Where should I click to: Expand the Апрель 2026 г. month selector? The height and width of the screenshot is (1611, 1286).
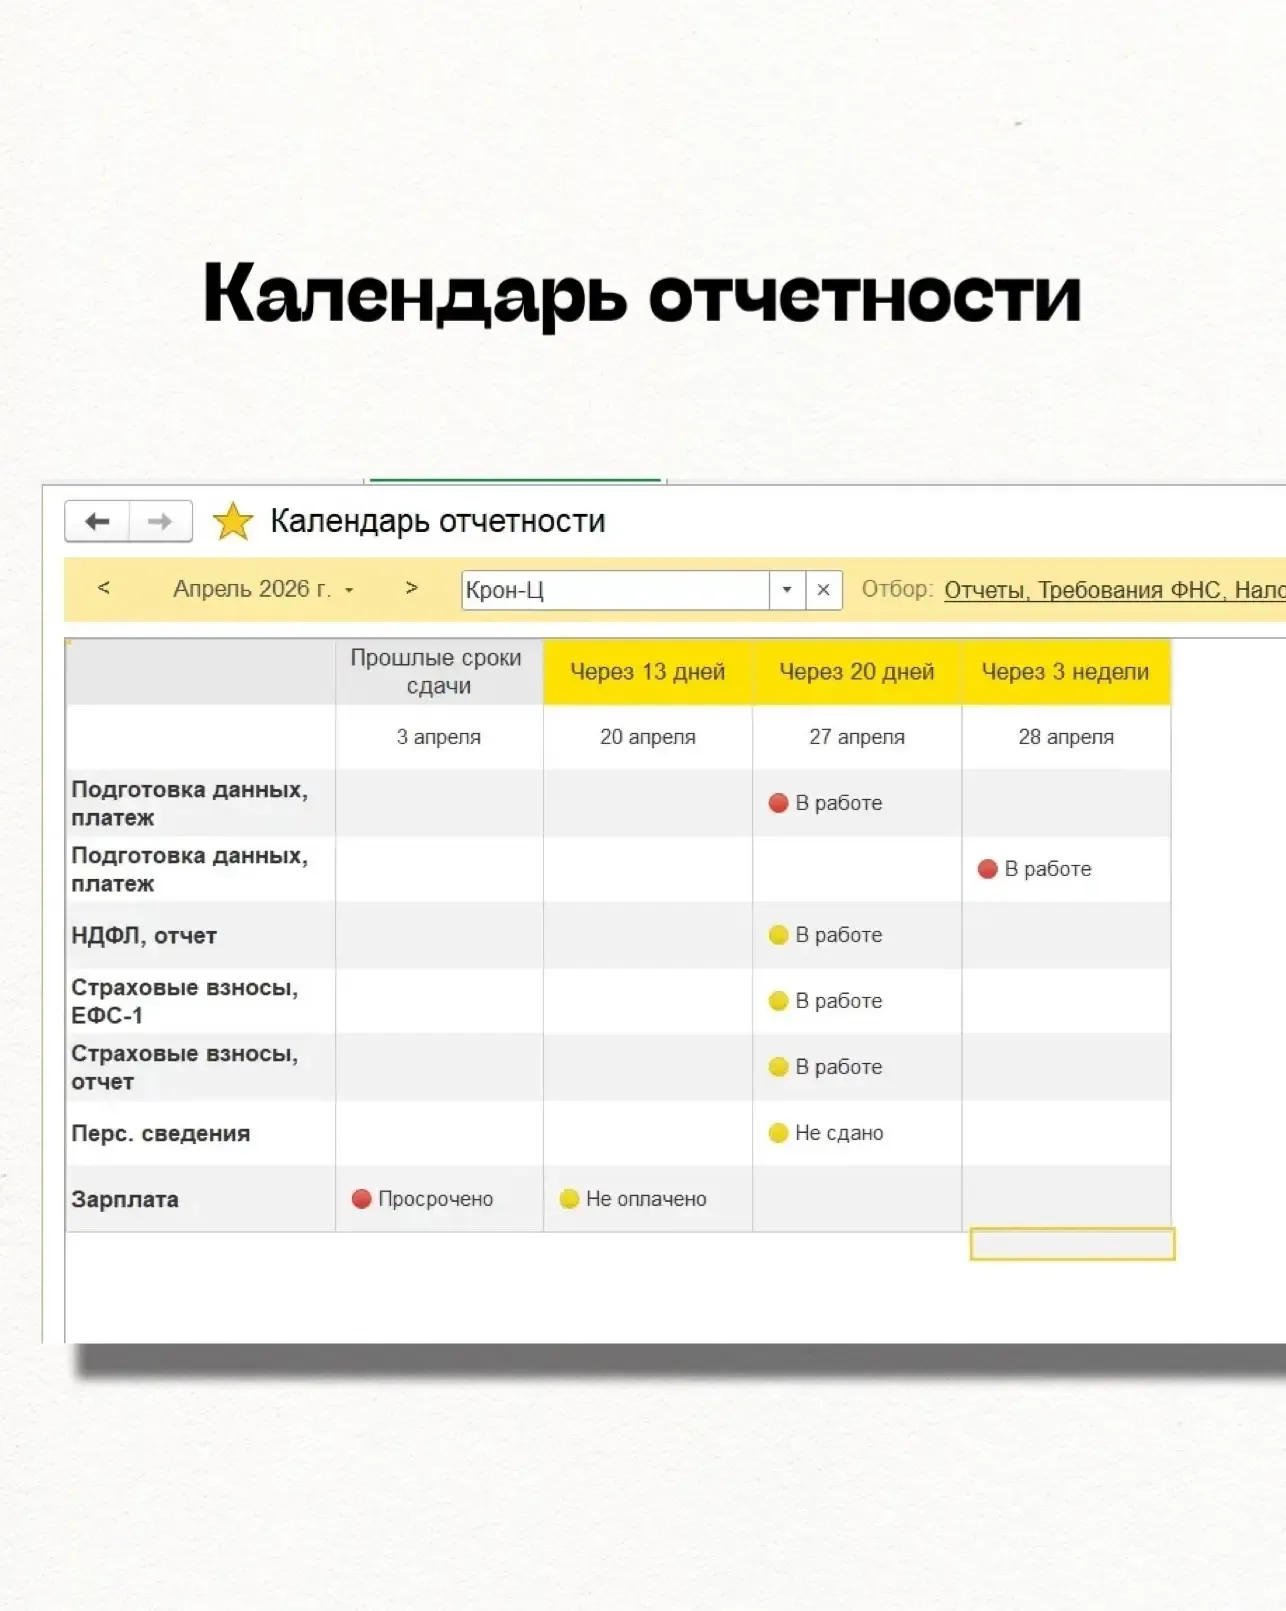[x=262, y=589]
